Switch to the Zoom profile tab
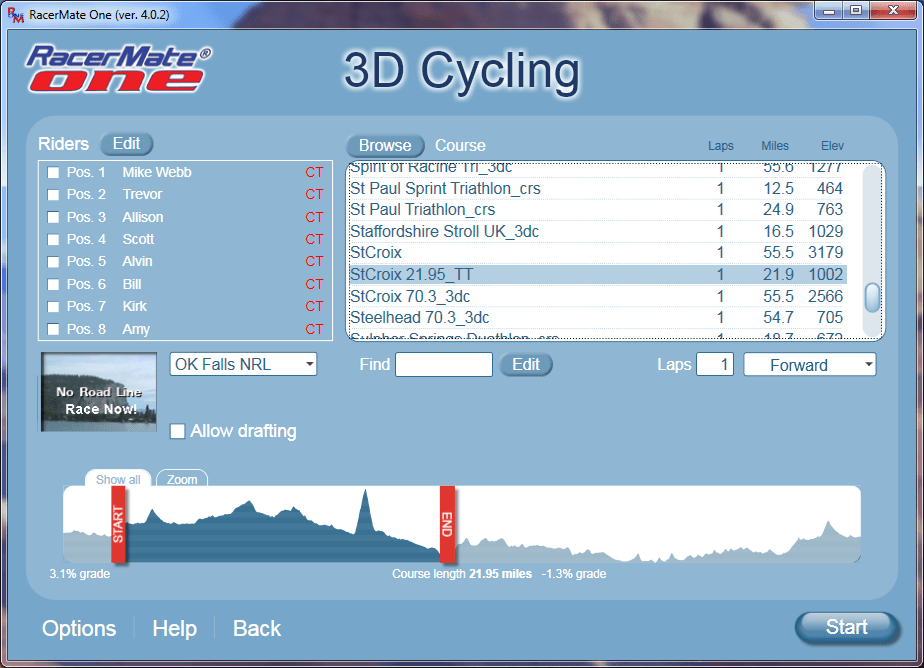The width and height of the screenshot is (924, 668). [182, 479]
